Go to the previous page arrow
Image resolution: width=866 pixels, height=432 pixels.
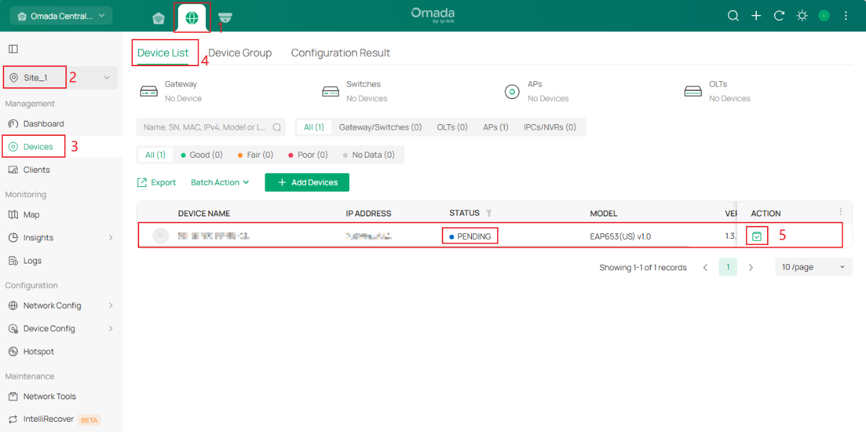tap(705, 267)
